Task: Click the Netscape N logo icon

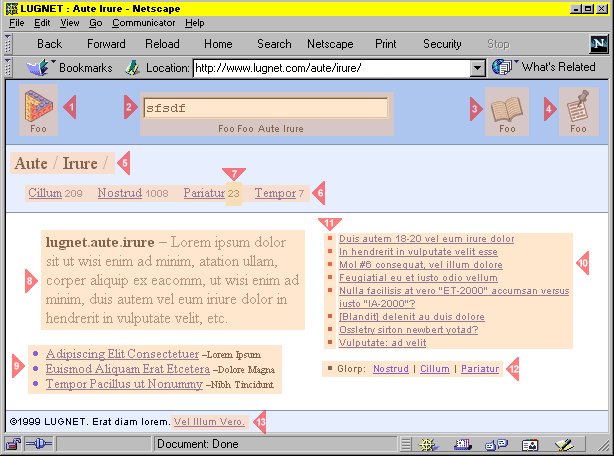Action: (598, 44)
